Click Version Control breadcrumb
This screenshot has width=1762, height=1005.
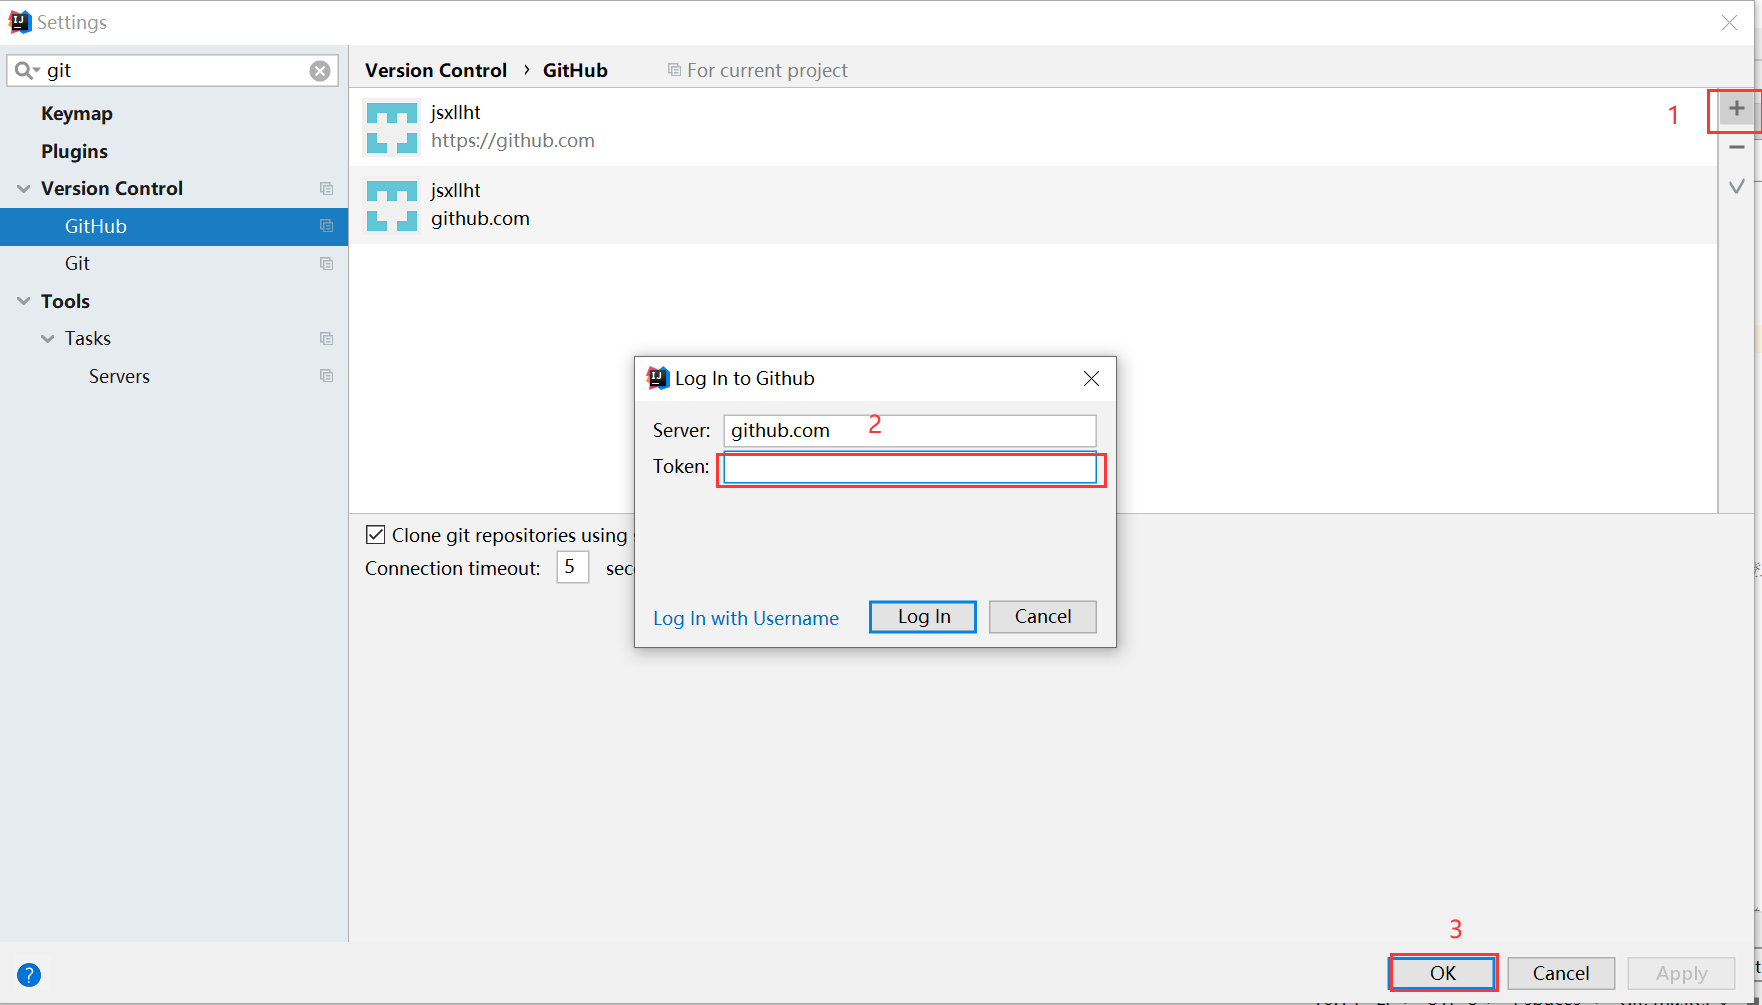436,70
